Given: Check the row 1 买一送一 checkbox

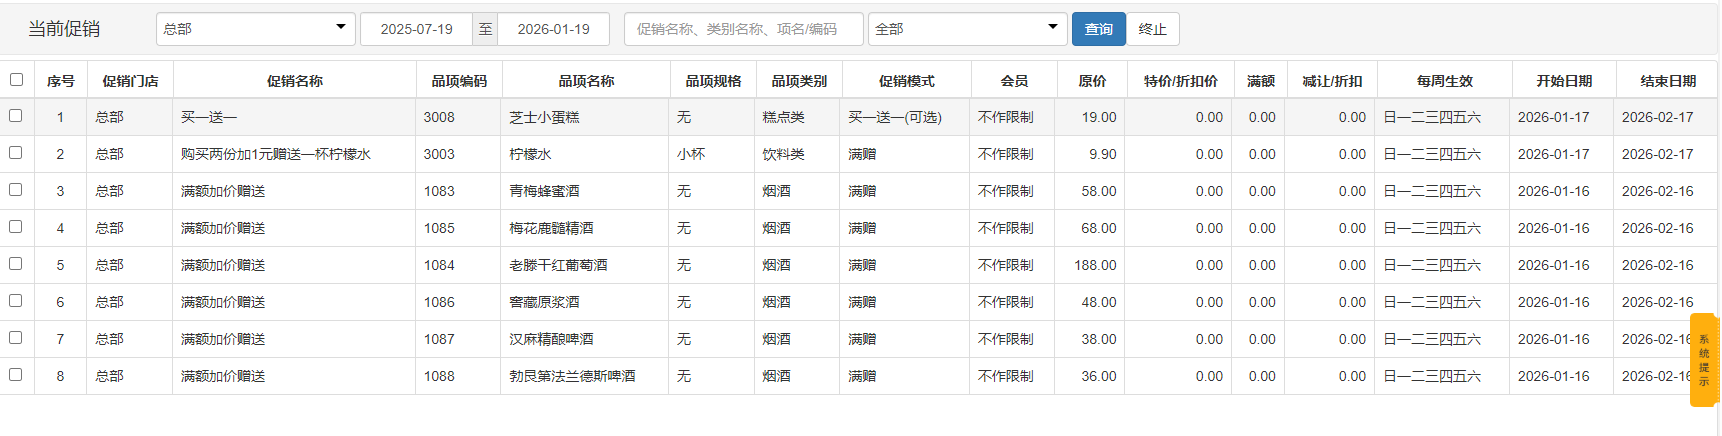Looking at the screenshot, I should point(16,116).
